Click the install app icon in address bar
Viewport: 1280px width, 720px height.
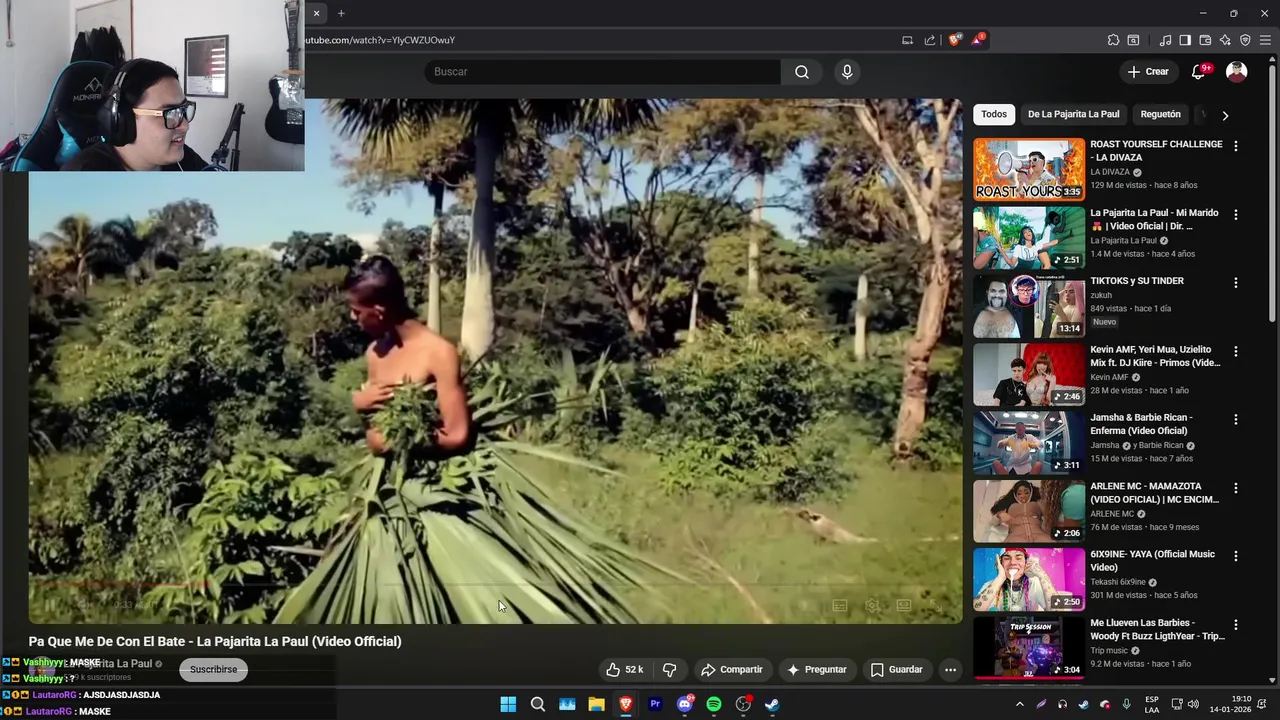[907, 40]
